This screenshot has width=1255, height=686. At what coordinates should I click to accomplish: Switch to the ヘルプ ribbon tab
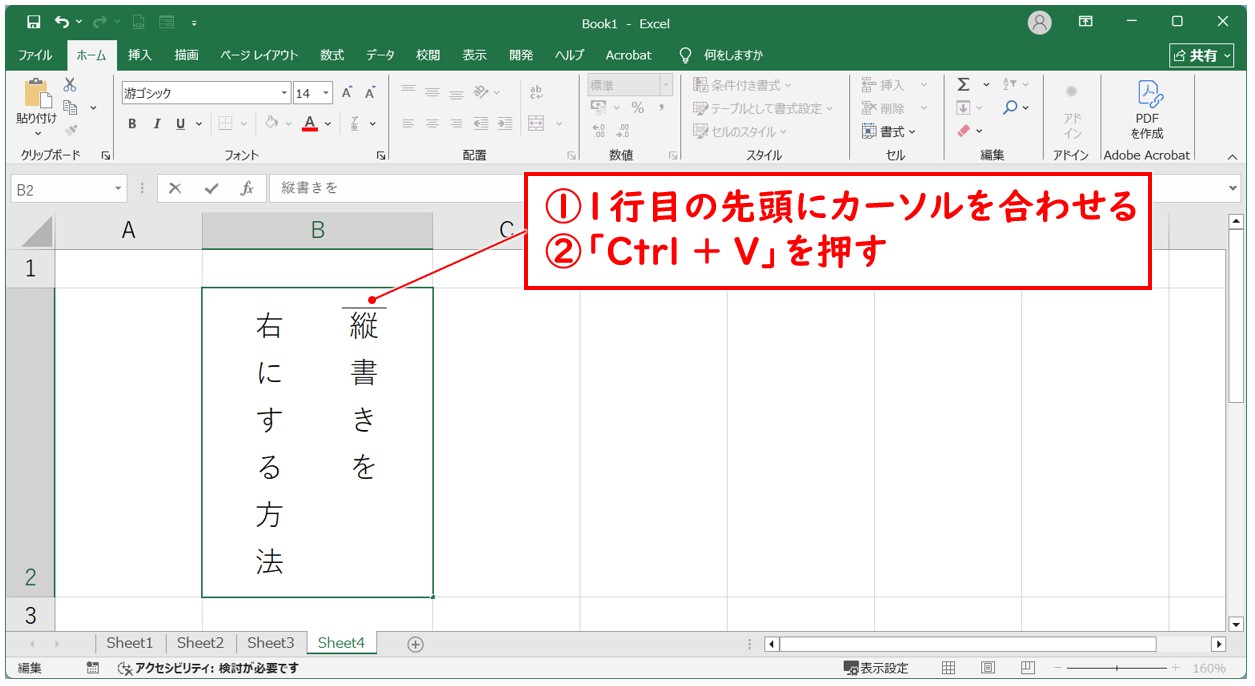pos(570,55)
